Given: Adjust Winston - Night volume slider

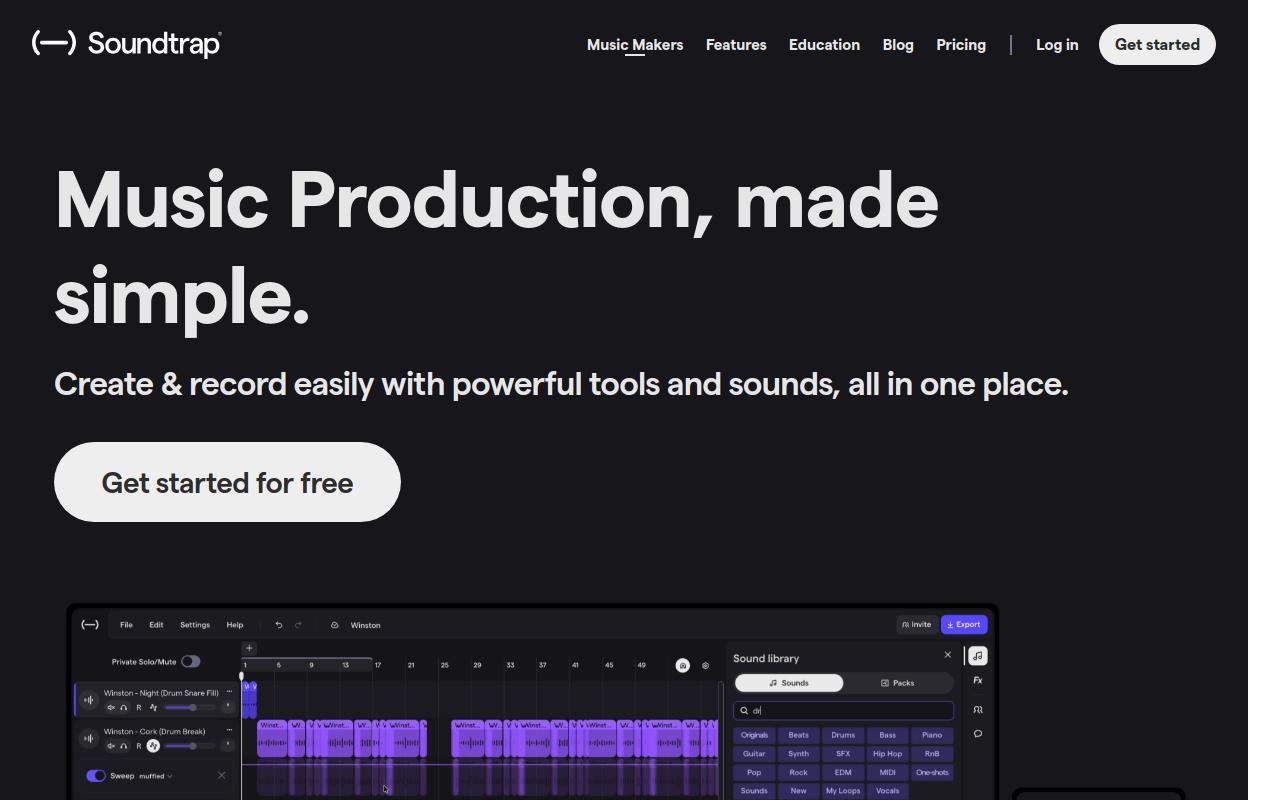Looking at the screenshot, I should (190, 708).
